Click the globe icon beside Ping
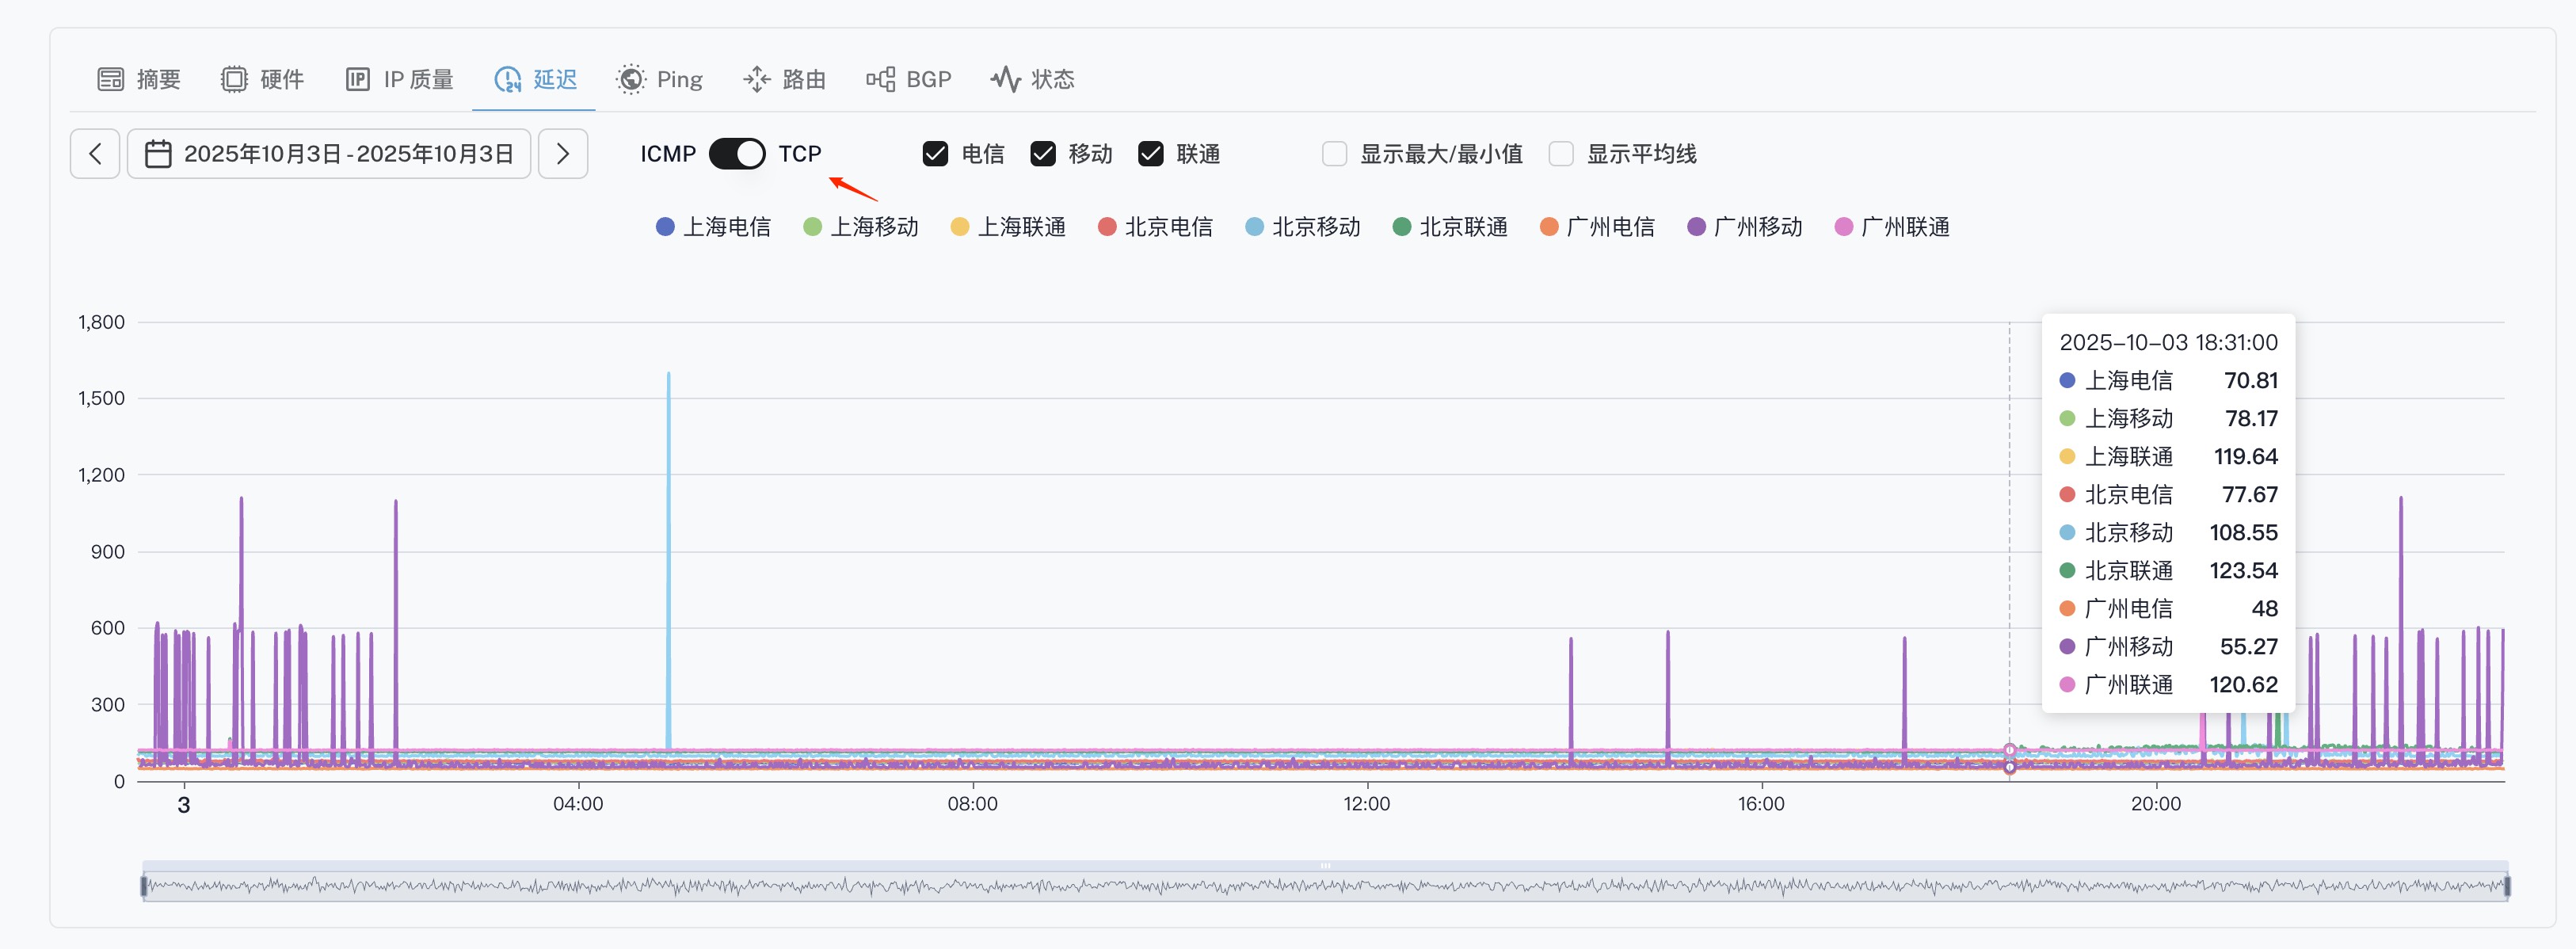Image resolution: width=2576 pixels, height=949 pixels. tap(630, 79)
